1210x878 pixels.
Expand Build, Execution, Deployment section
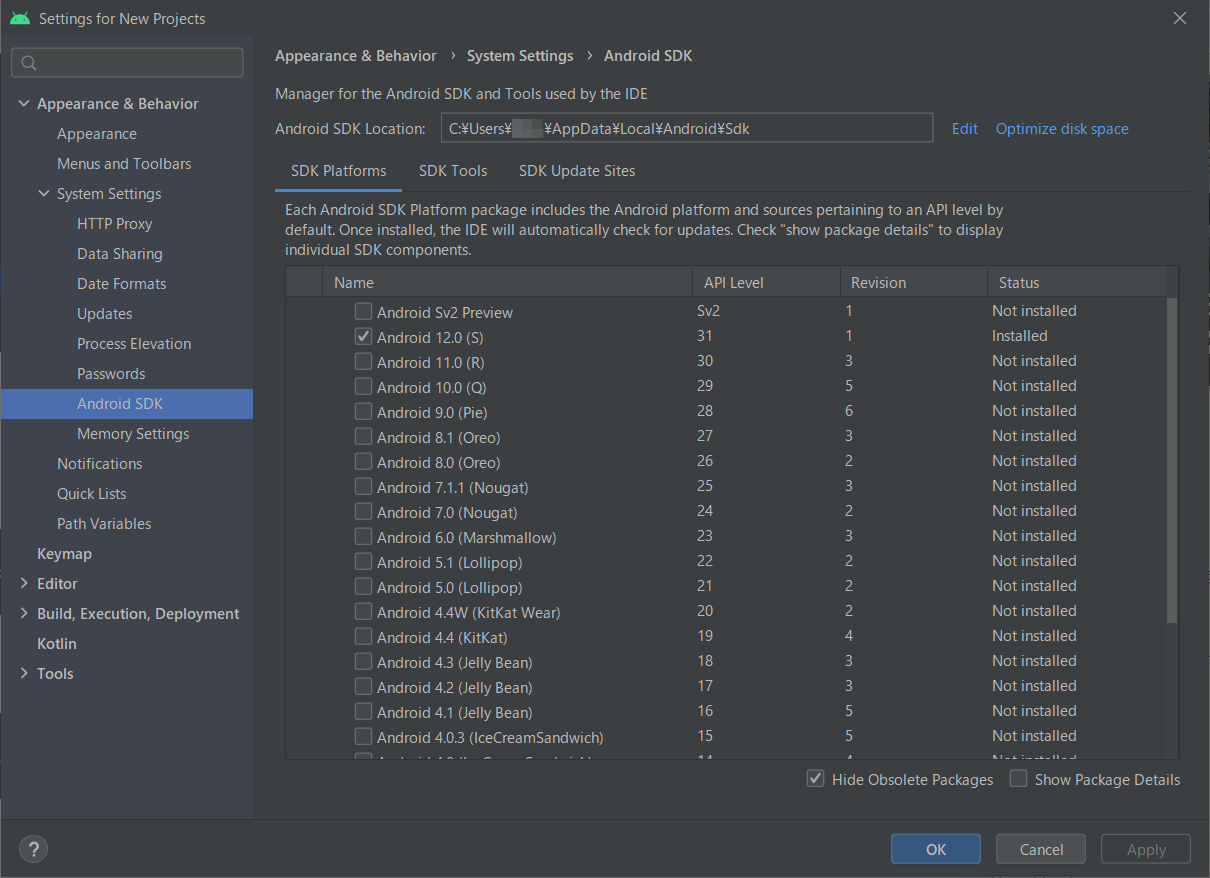pyautogui.click(x=24, y=614)
